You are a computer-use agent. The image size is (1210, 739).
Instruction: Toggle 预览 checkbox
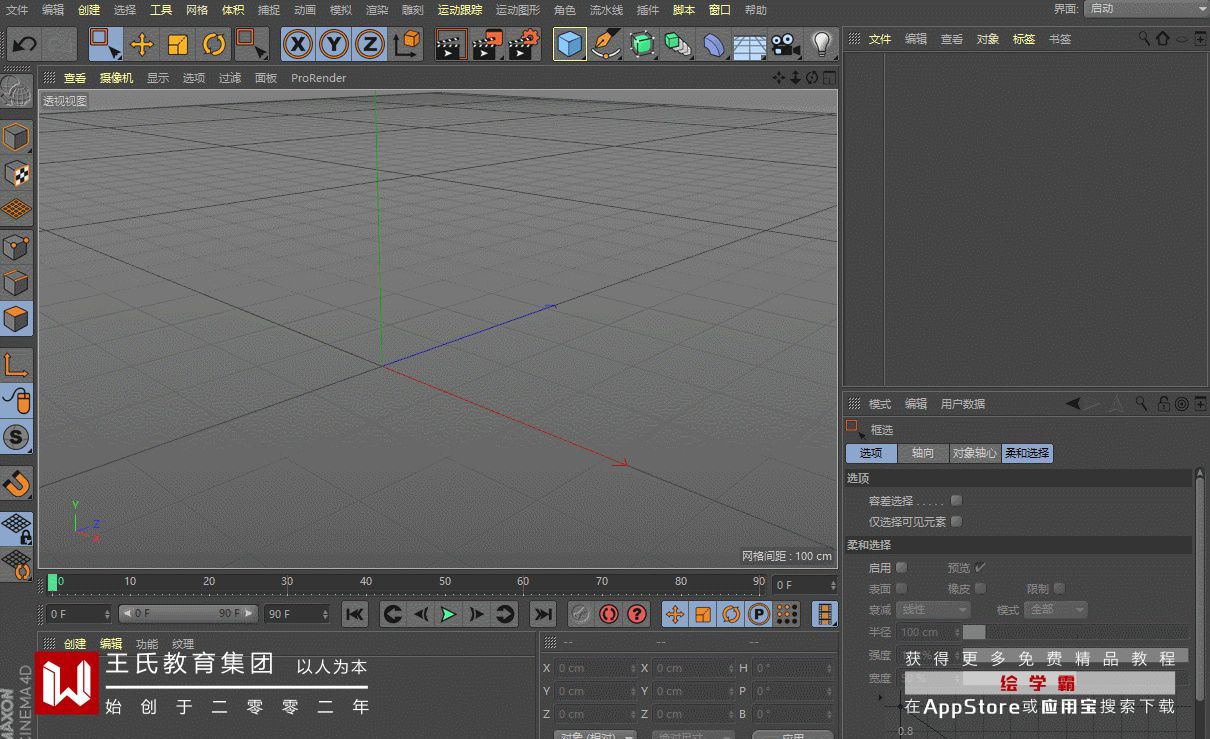click(x=981, y=567)
